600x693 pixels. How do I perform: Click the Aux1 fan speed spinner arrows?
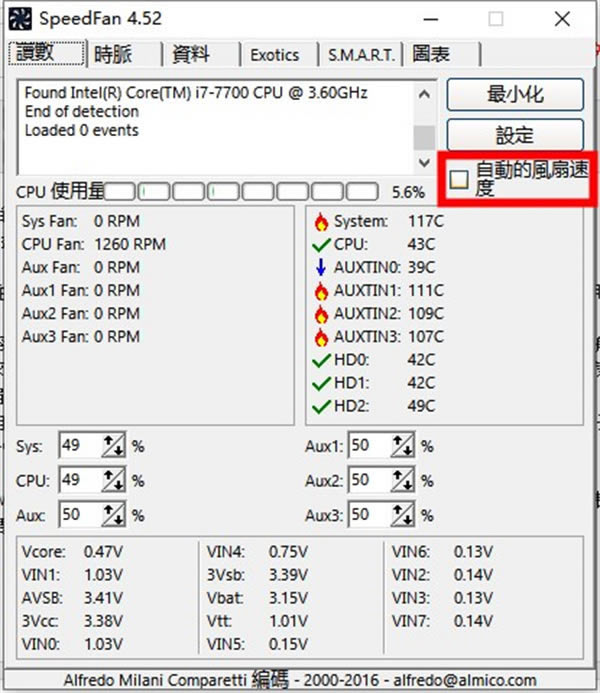tap(403, 446)
